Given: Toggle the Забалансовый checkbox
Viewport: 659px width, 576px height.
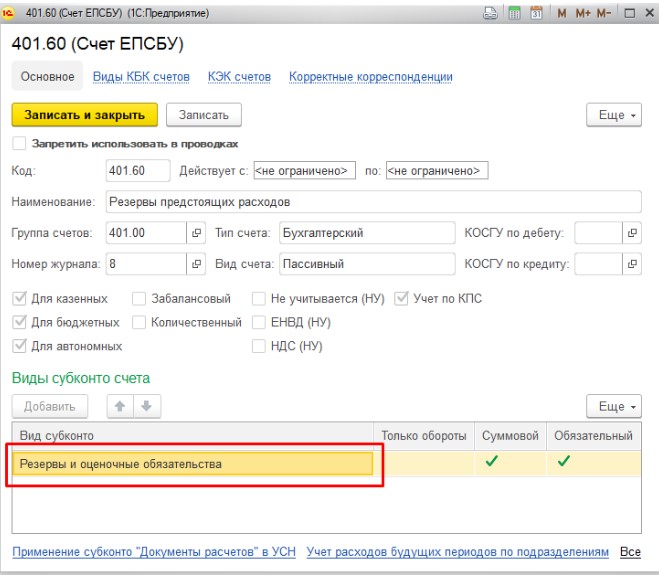Looking at the screenshot, I should (x=139, y=298).
